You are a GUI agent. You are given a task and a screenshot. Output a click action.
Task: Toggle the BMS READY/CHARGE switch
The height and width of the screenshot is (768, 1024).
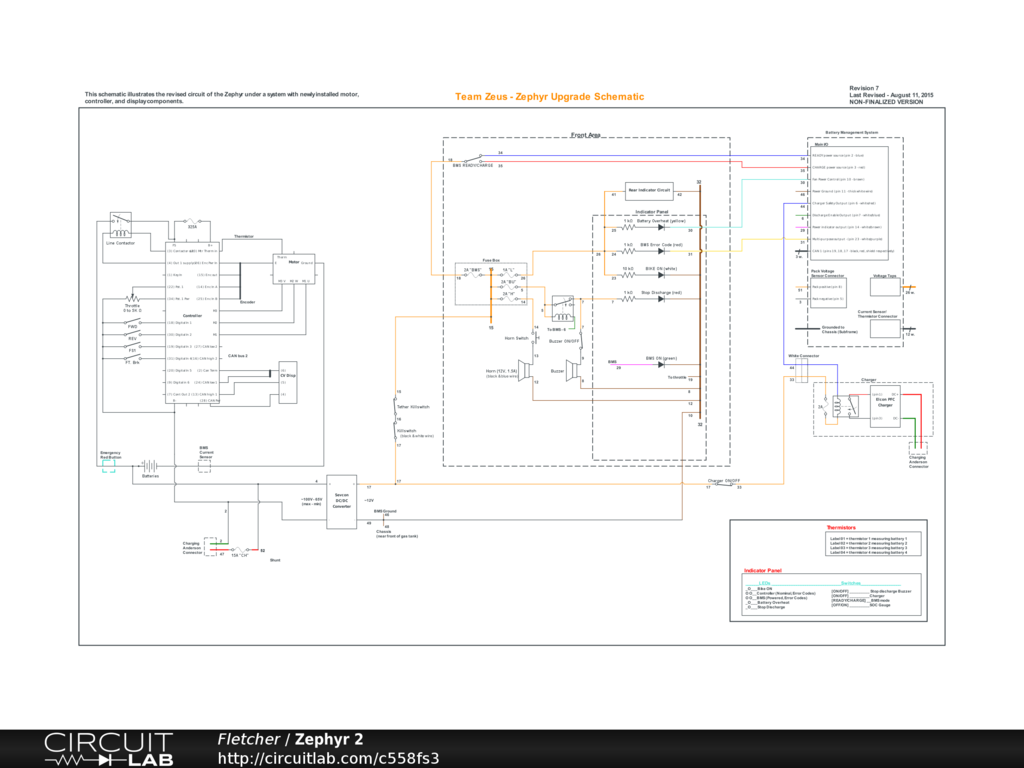pos(473,159)
